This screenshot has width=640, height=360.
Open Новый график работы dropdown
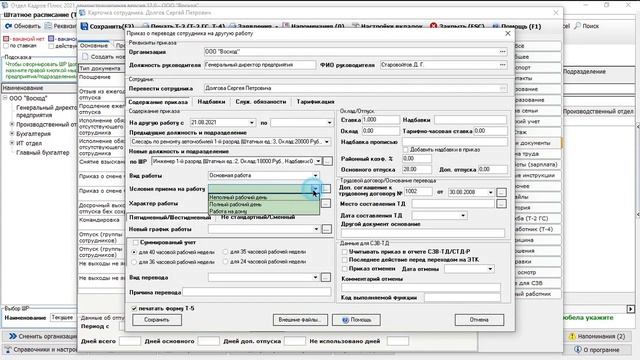(x=316, y=229)
